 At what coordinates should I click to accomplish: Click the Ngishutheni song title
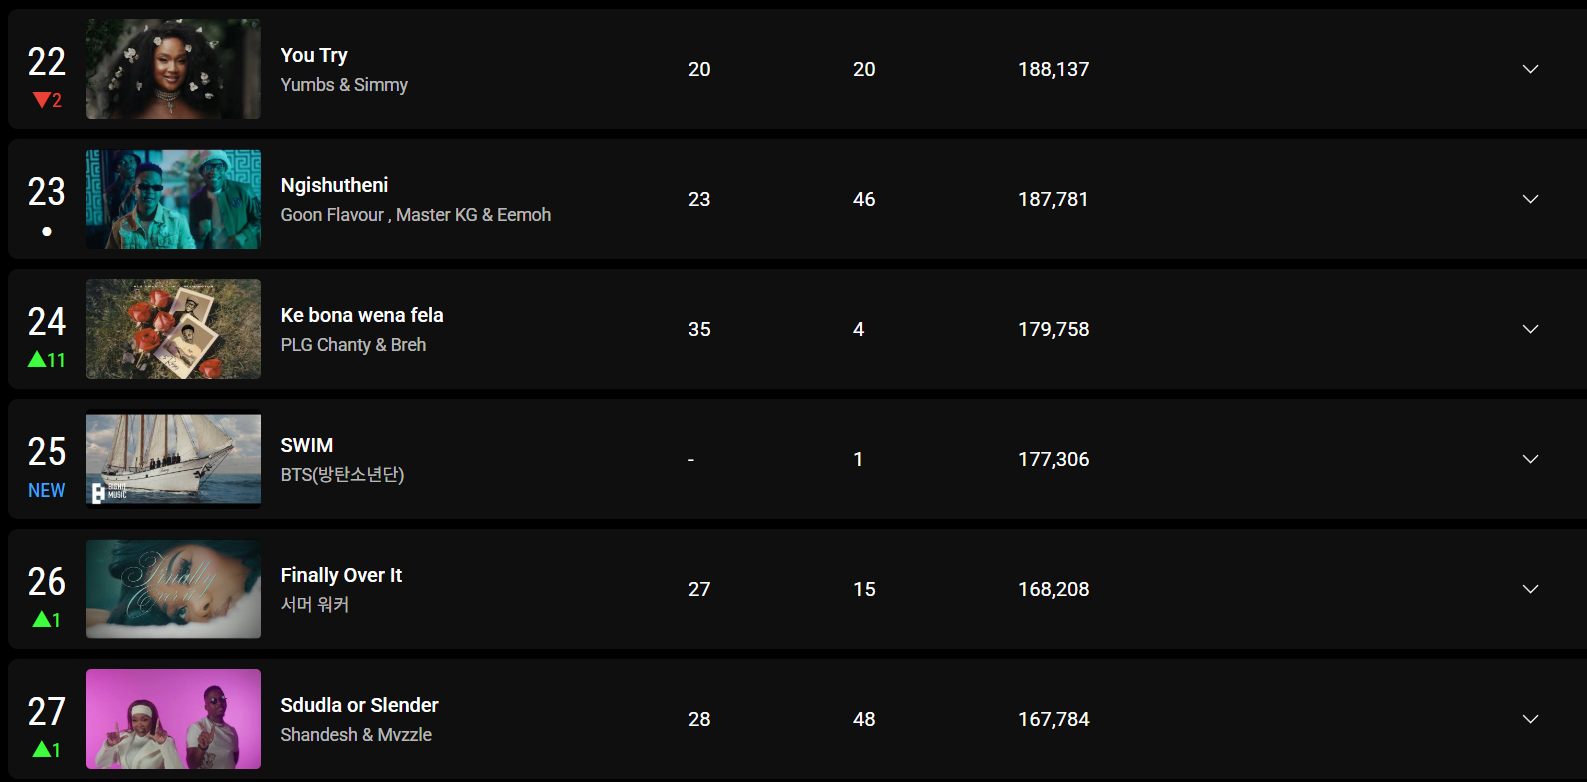(x=334, y=185)
